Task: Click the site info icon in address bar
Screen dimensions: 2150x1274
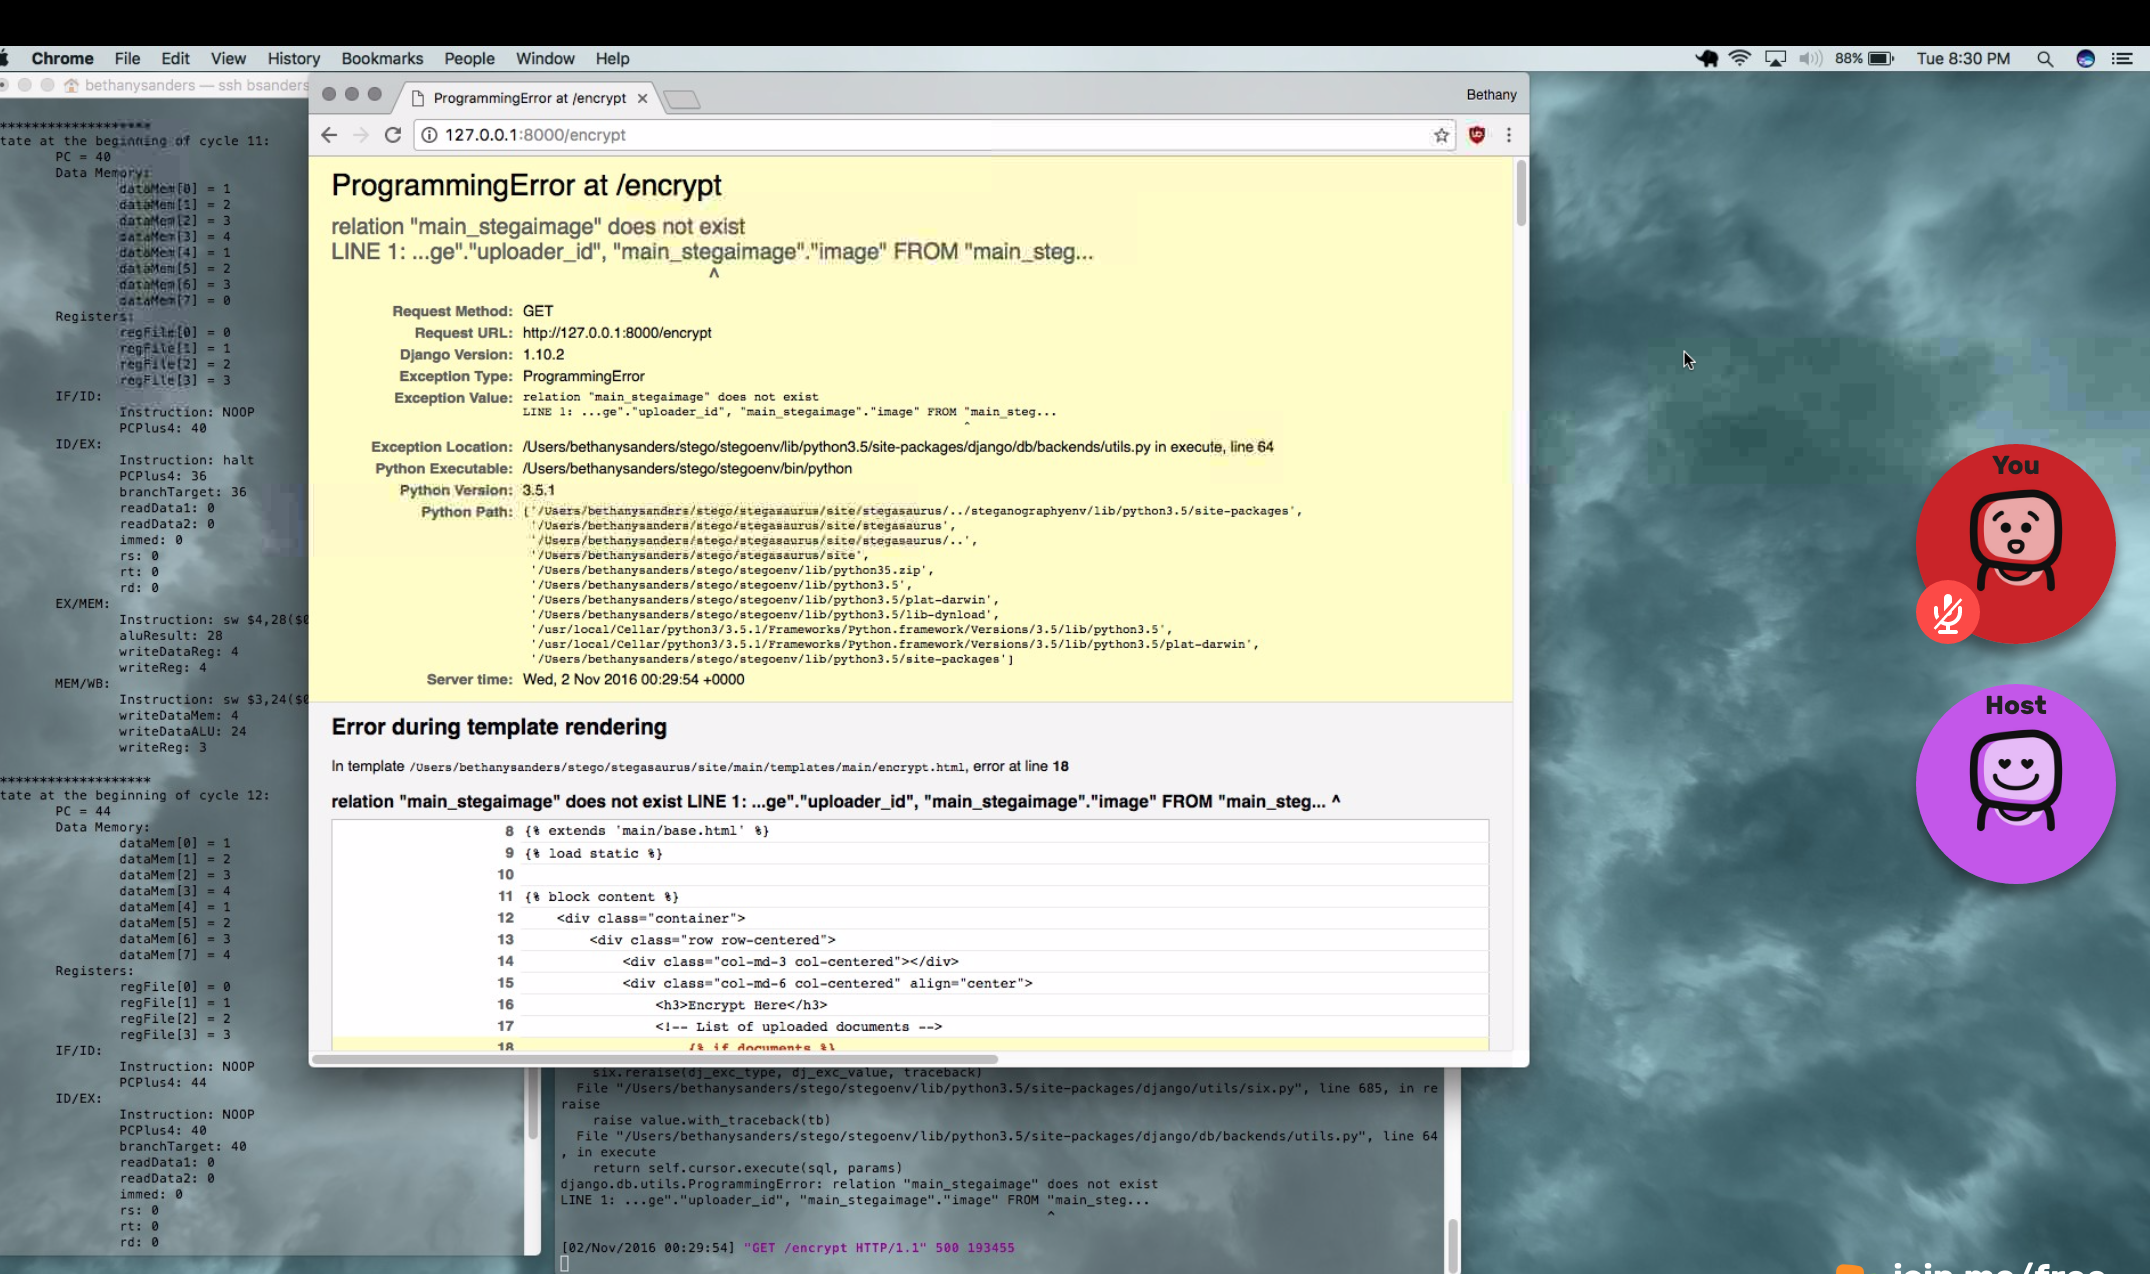Action: 429,135
